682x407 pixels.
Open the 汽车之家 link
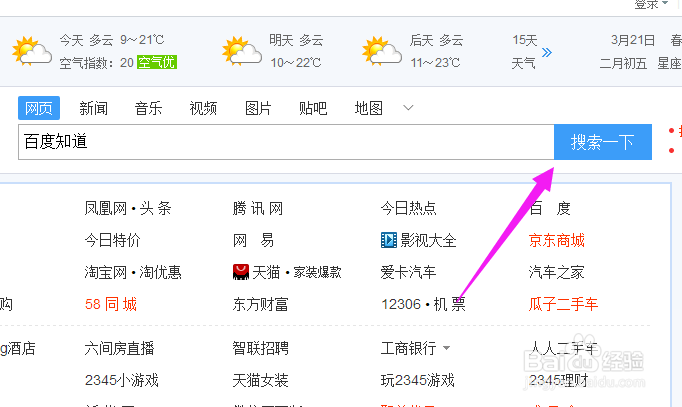point(556,272)
